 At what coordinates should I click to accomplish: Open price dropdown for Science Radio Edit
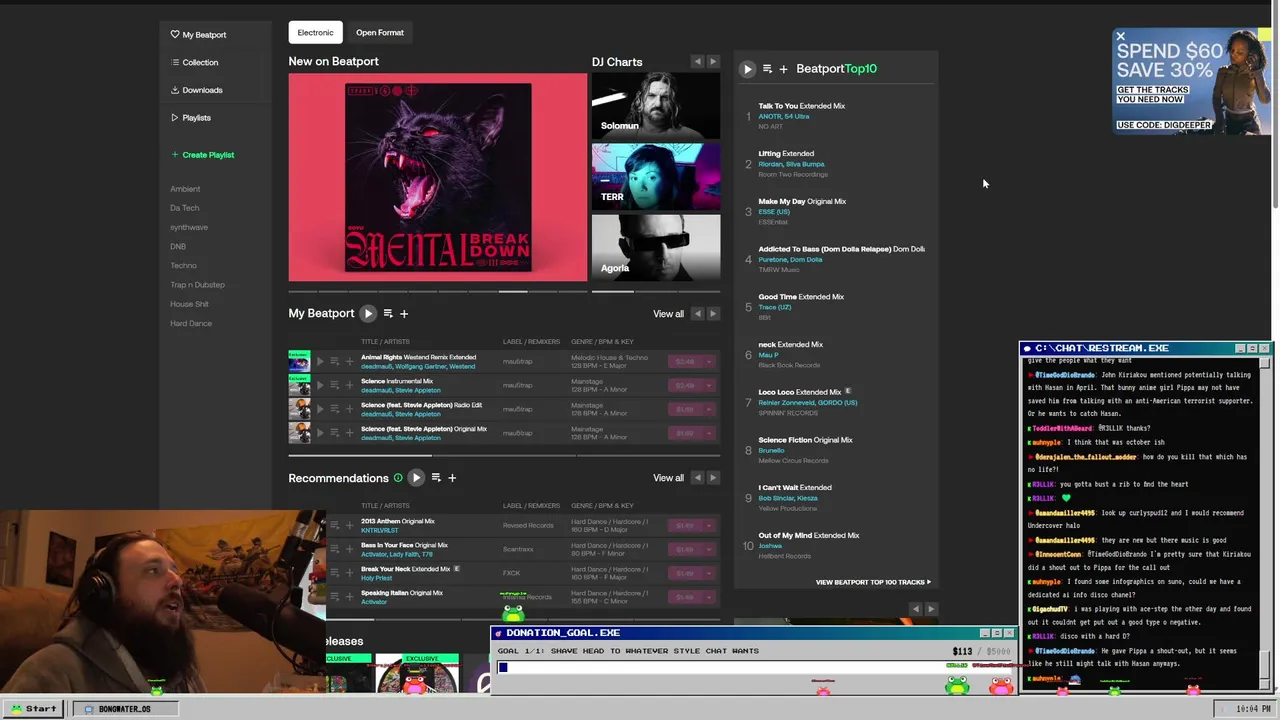click(x=709, y=409)
